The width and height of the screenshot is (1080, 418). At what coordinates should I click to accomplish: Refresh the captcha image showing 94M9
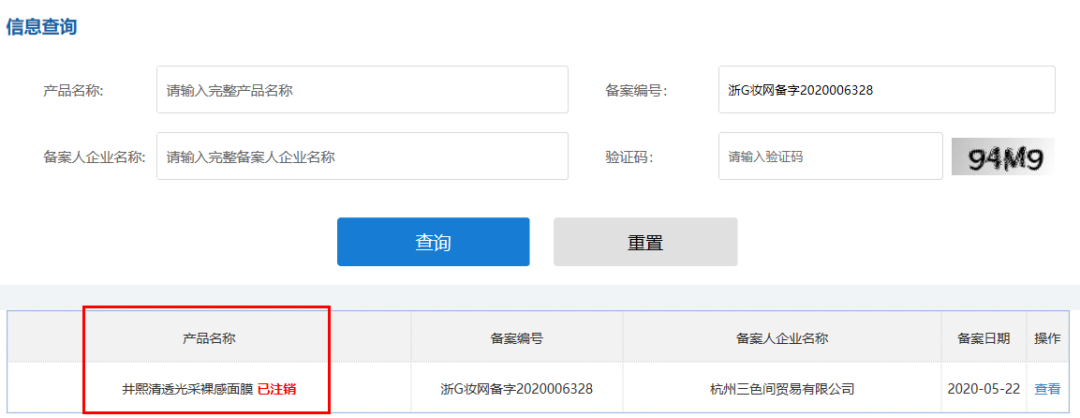pyautogui.click(x=1003, y=157)
